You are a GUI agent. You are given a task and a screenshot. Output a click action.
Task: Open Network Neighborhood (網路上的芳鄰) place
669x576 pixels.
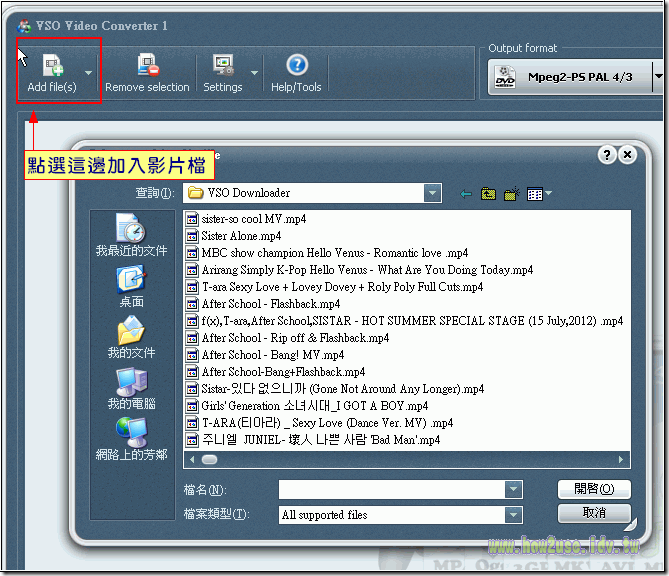[131, 439]
